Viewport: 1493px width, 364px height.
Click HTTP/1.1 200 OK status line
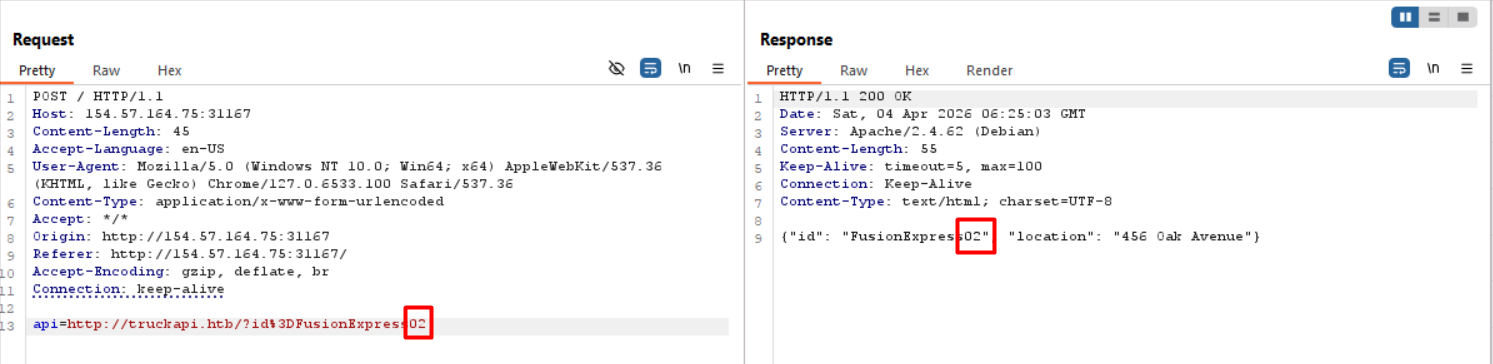846,96
